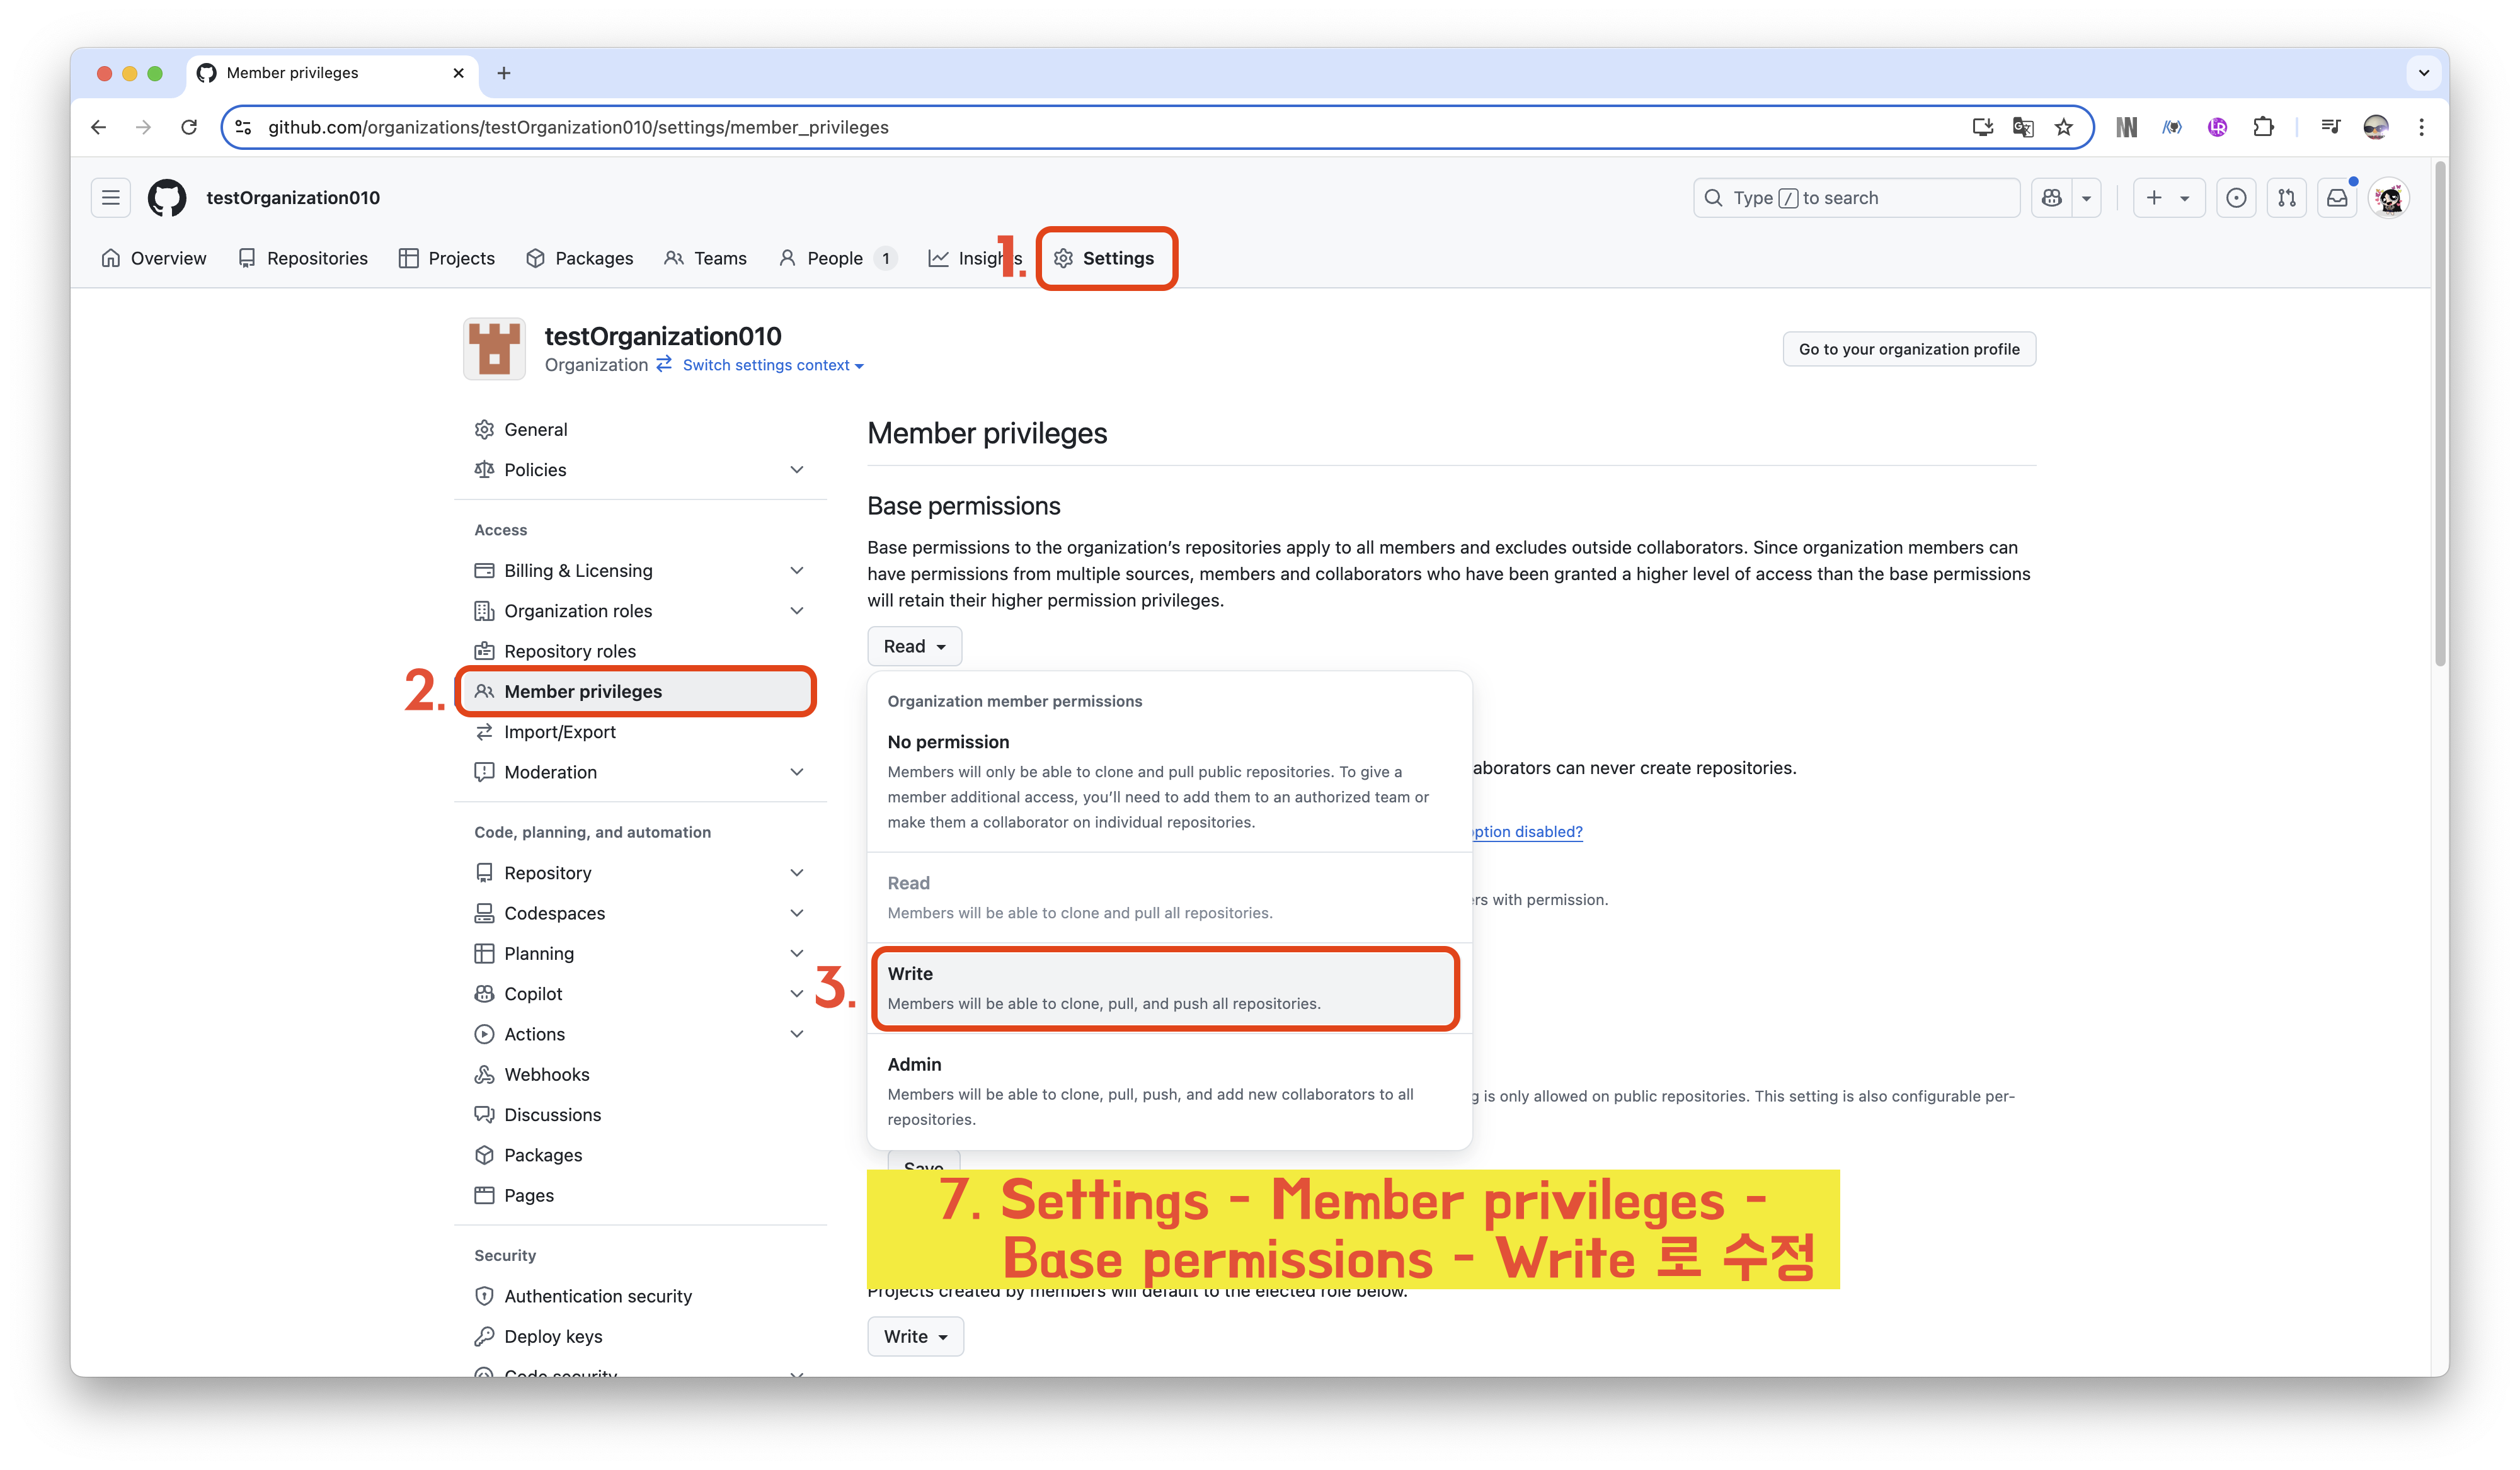Click the browser reload button
The image size is (2520, 1470).
click(189, 127)
